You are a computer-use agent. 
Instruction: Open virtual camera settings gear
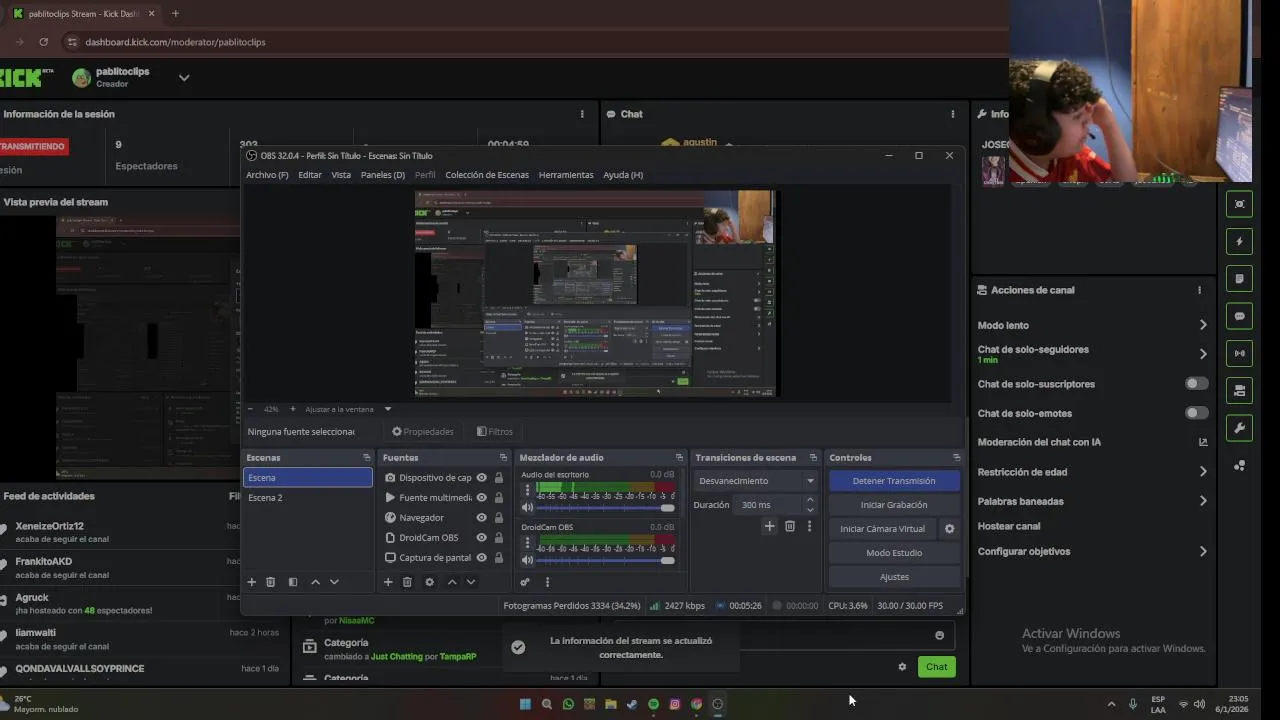950,529
